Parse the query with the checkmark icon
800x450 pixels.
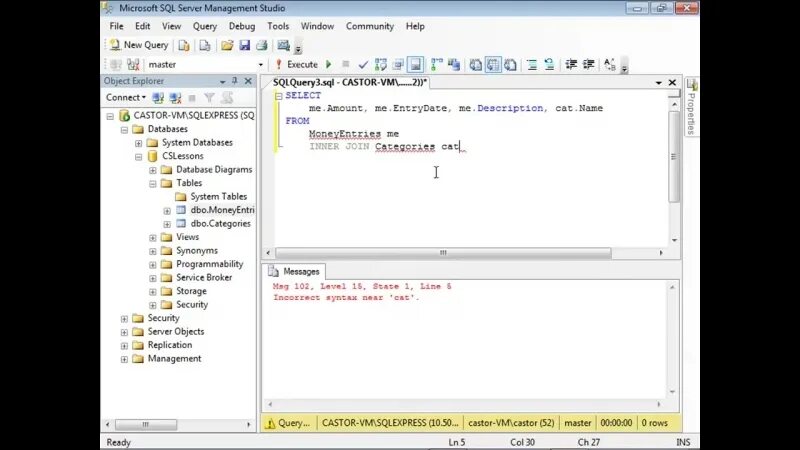click(x=363, y=64)
